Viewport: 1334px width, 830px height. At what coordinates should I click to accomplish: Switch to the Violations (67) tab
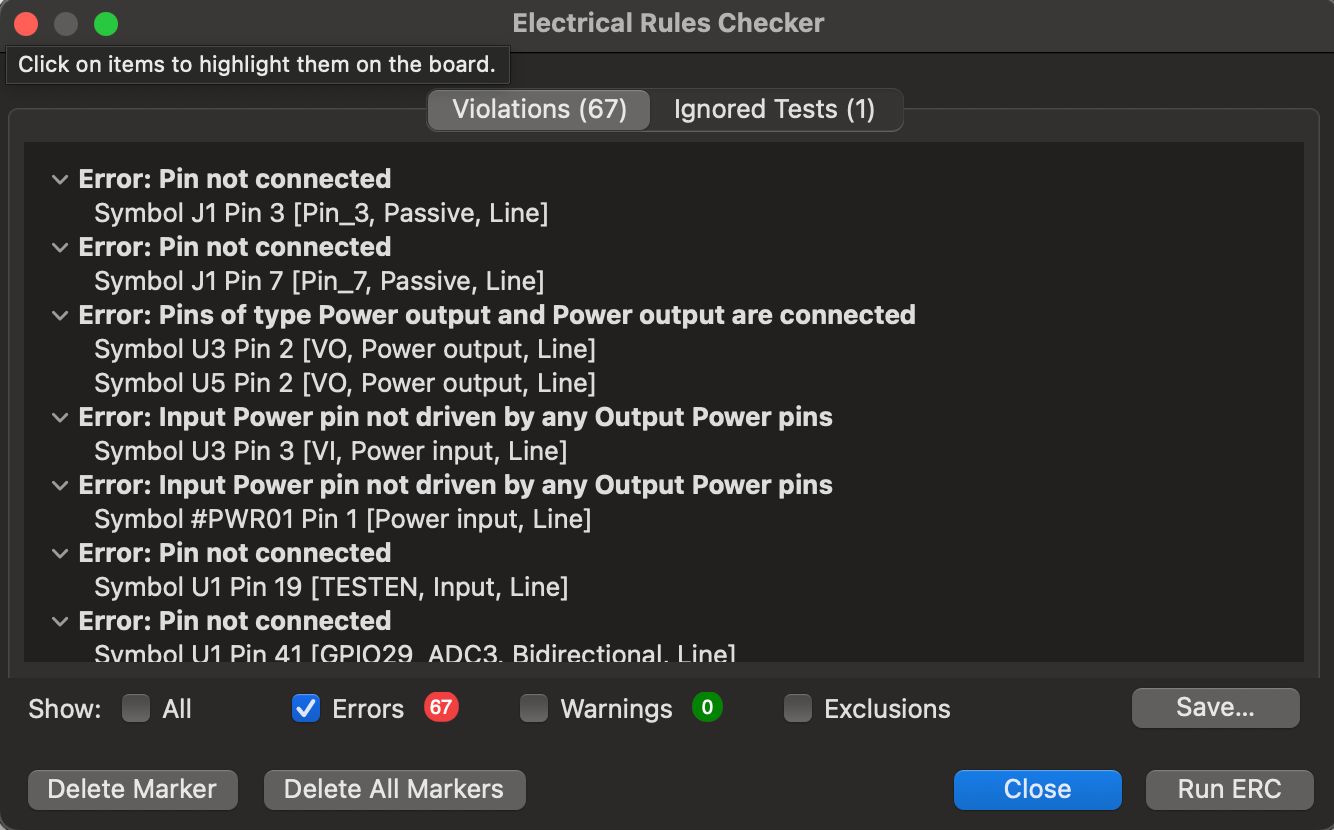point(539,109)
